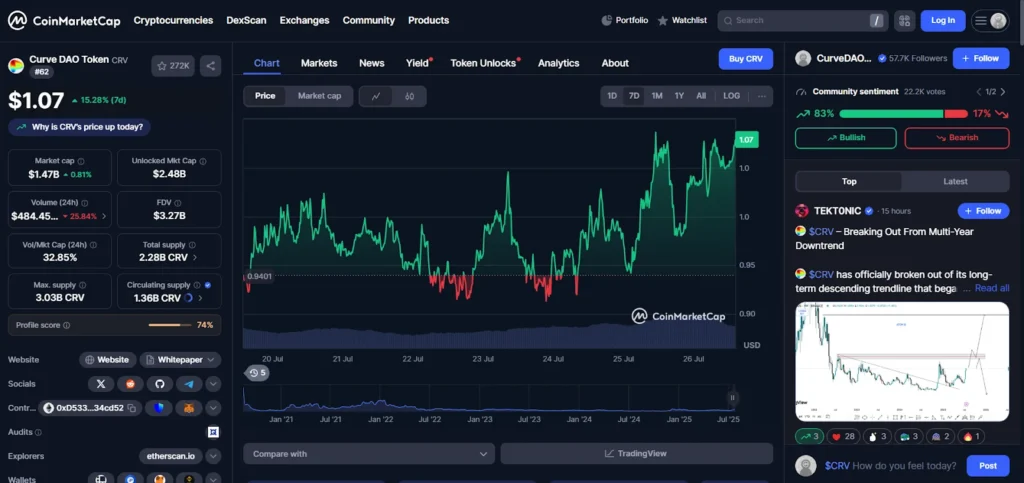Select Market cap chart mode
Viewport: 1024px width, 483px height.
pyautogui.click(x=319, y=96)
